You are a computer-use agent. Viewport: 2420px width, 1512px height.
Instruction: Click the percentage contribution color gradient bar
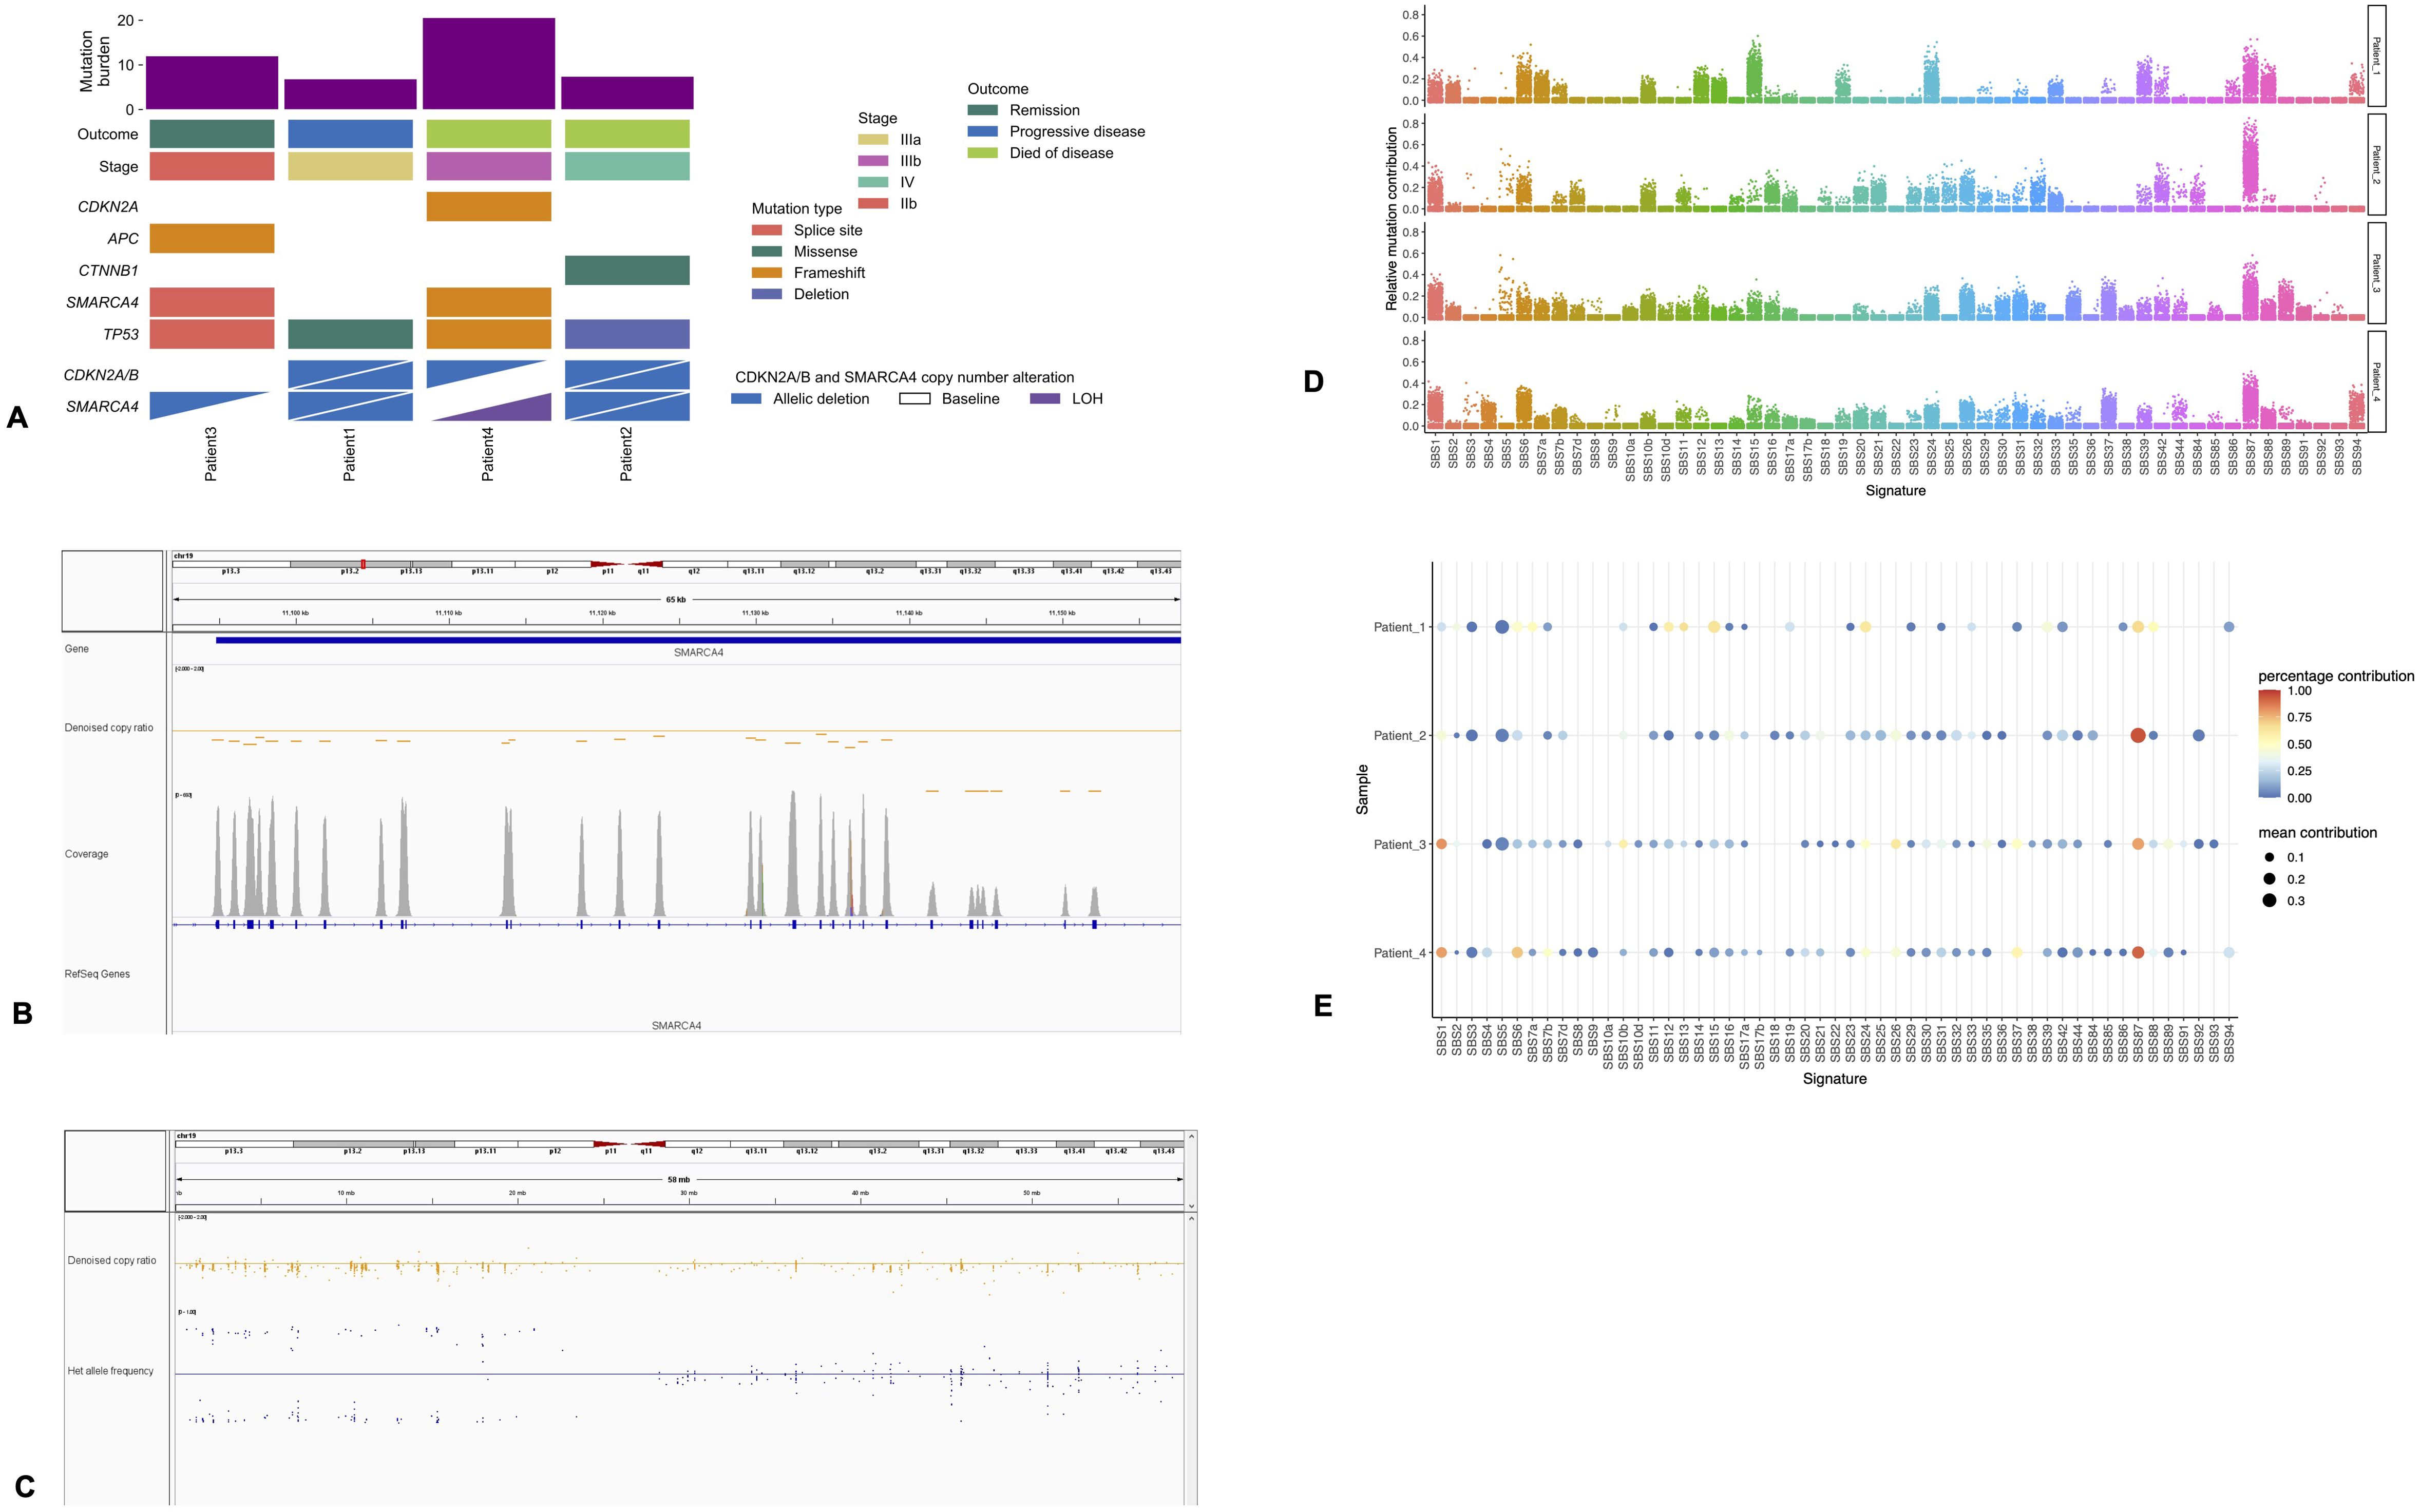[2270, 743]
